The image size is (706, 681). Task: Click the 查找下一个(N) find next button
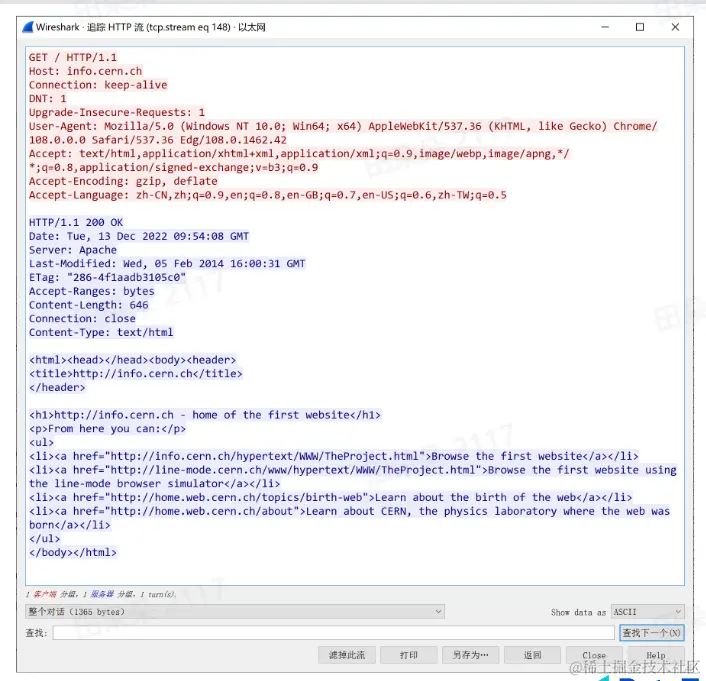[x=652, y=633]
